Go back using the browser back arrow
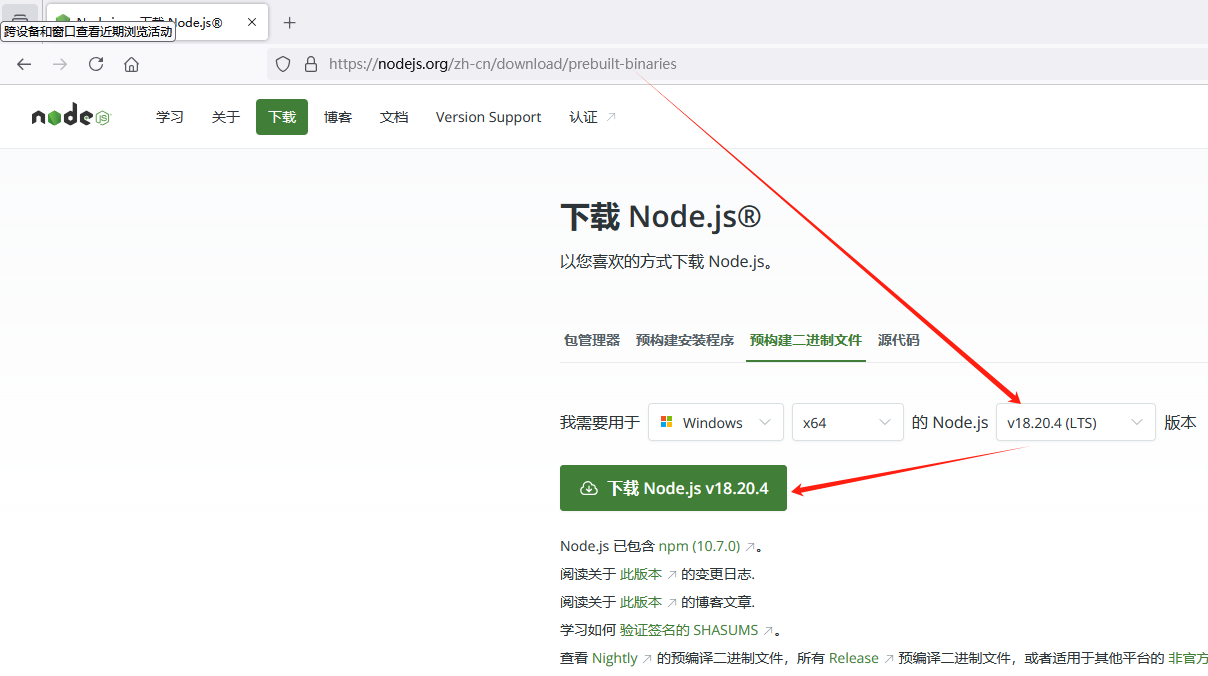Image resolution: width=1208 pixels, height=676 pixels. [23, 63]
